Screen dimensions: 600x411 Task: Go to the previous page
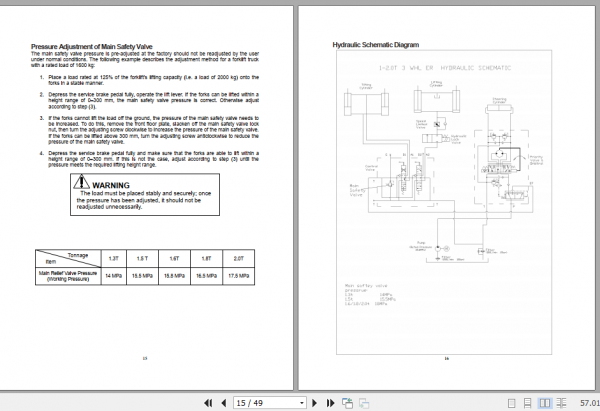point(224,403)
